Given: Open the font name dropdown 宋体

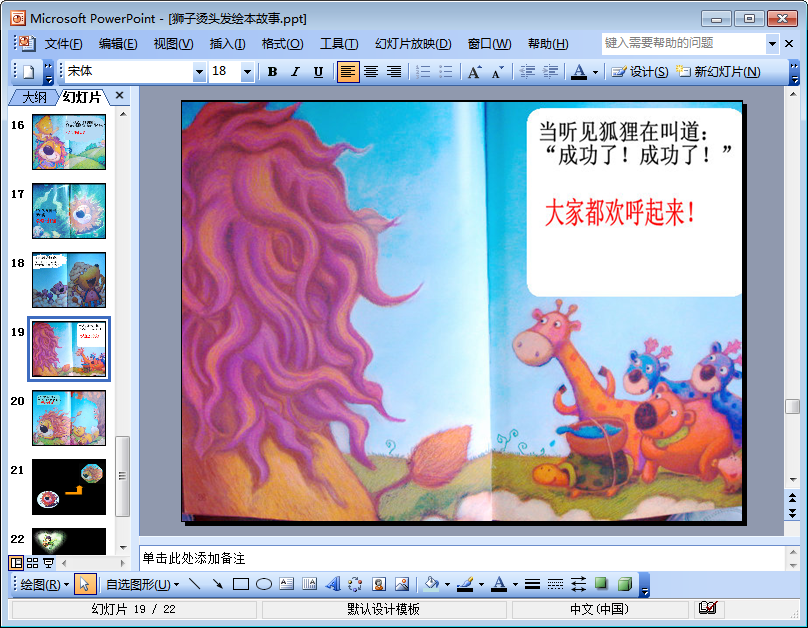Looking at the screenshot, I should (199, 72).
